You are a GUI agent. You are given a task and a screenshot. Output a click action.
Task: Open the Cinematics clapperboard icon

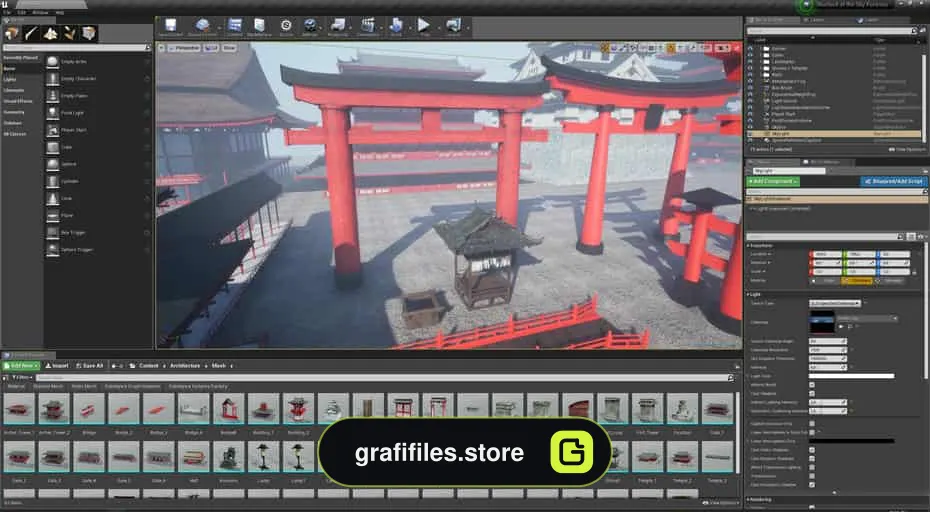(368, 27)
